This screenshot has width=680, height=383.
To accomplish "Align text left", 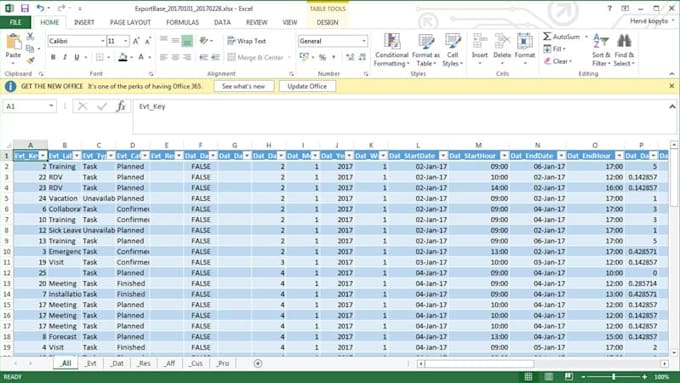I will [163, 57].
